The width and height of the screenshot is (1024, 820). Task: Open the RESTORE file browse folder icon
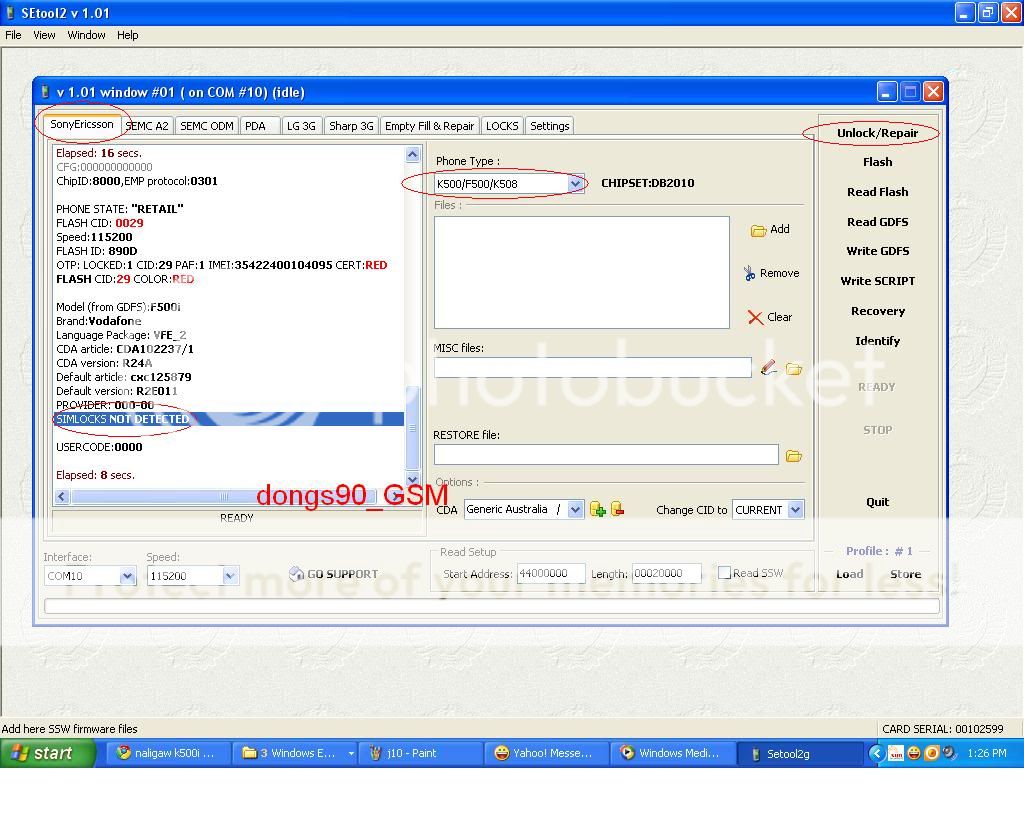(793, 456)
